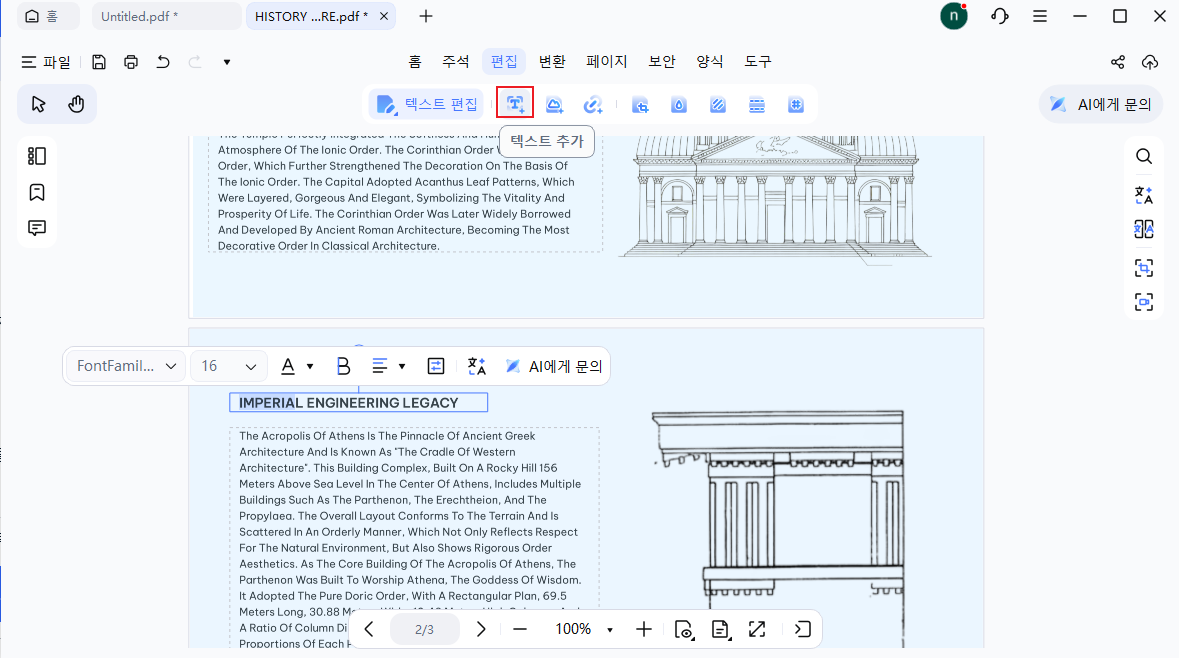Open the comments panel

[x=37, y=227]
